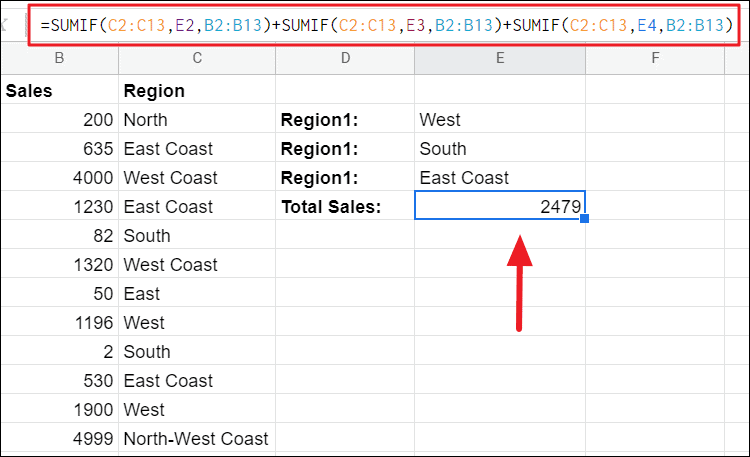The width and height of the screenshot is (750, 457).
Task: Click the cell with sales value 4000
Action: tap(59, 177)
